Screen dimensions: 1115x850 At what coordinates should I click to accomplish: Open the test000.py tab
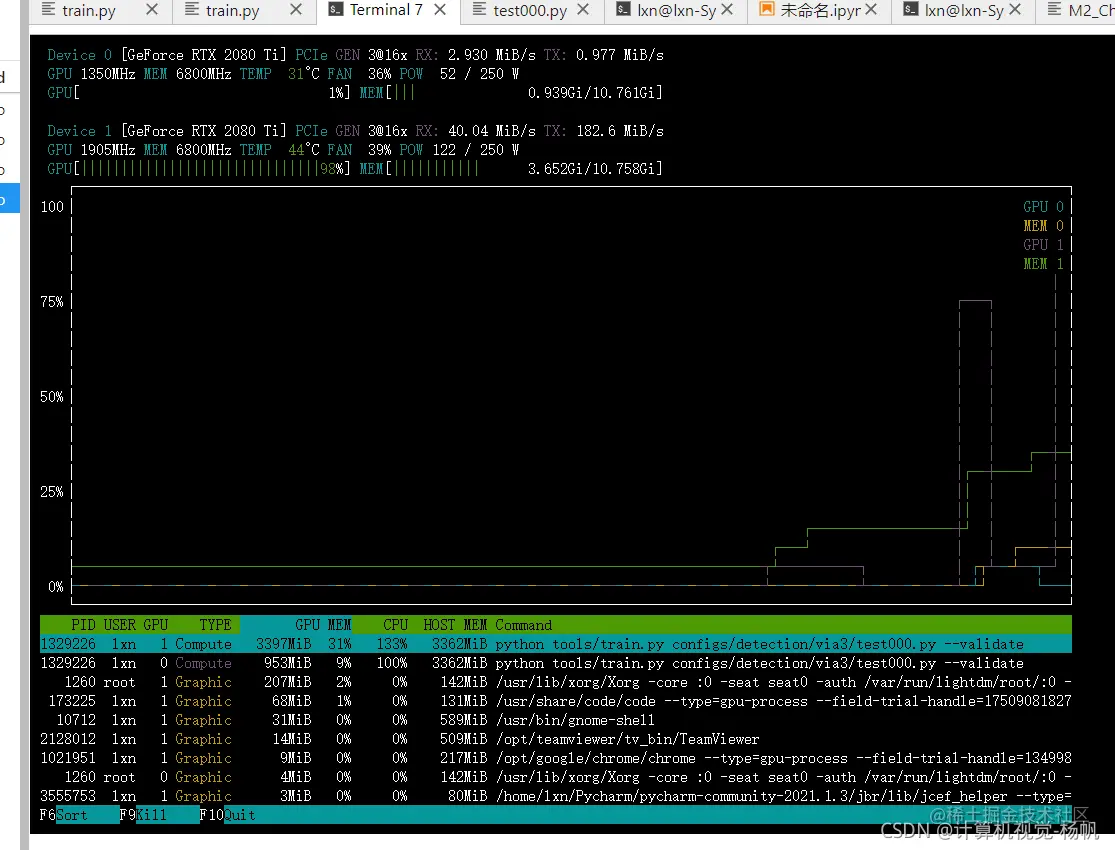pos(530,10)
